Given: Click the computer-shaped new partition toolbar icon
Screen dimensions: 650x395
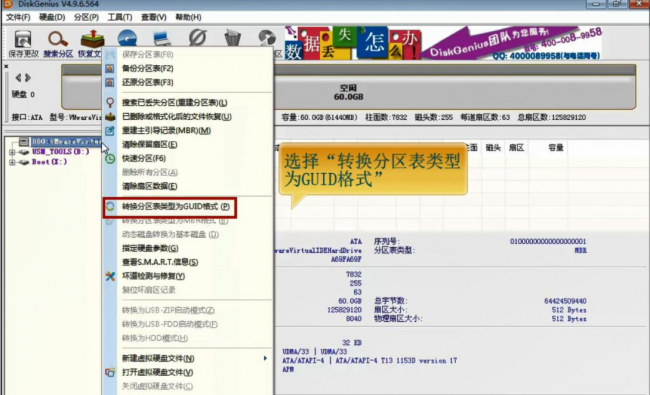Looking at the screenshot, I should 162,38.
